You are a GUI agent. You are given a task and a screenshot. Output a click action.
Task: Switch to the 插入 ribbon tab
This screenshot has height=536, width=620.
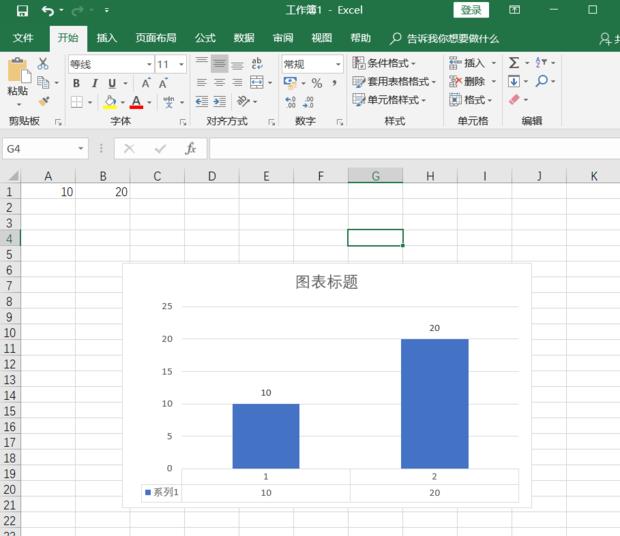coord(106,38)
